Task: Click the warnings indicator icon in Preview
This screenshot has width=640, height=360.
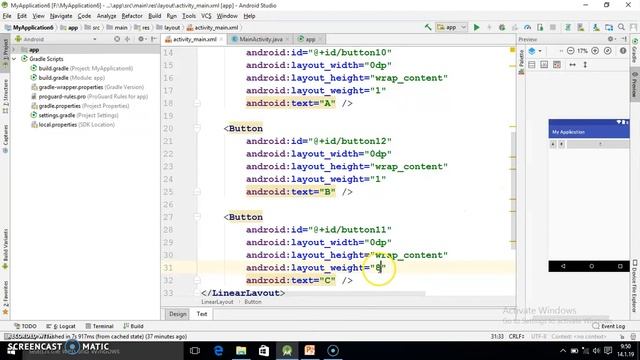Action: click(x=623, y=51)
